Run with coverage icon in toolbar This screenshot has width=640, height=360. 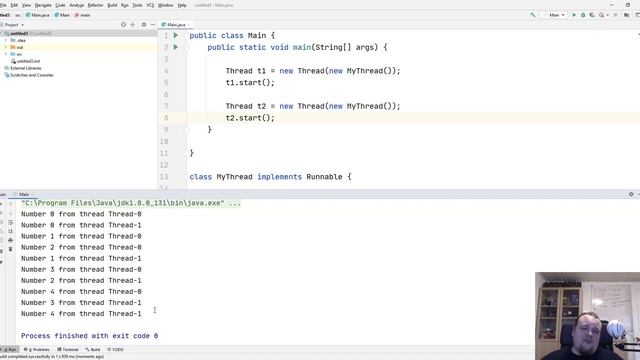592,15
